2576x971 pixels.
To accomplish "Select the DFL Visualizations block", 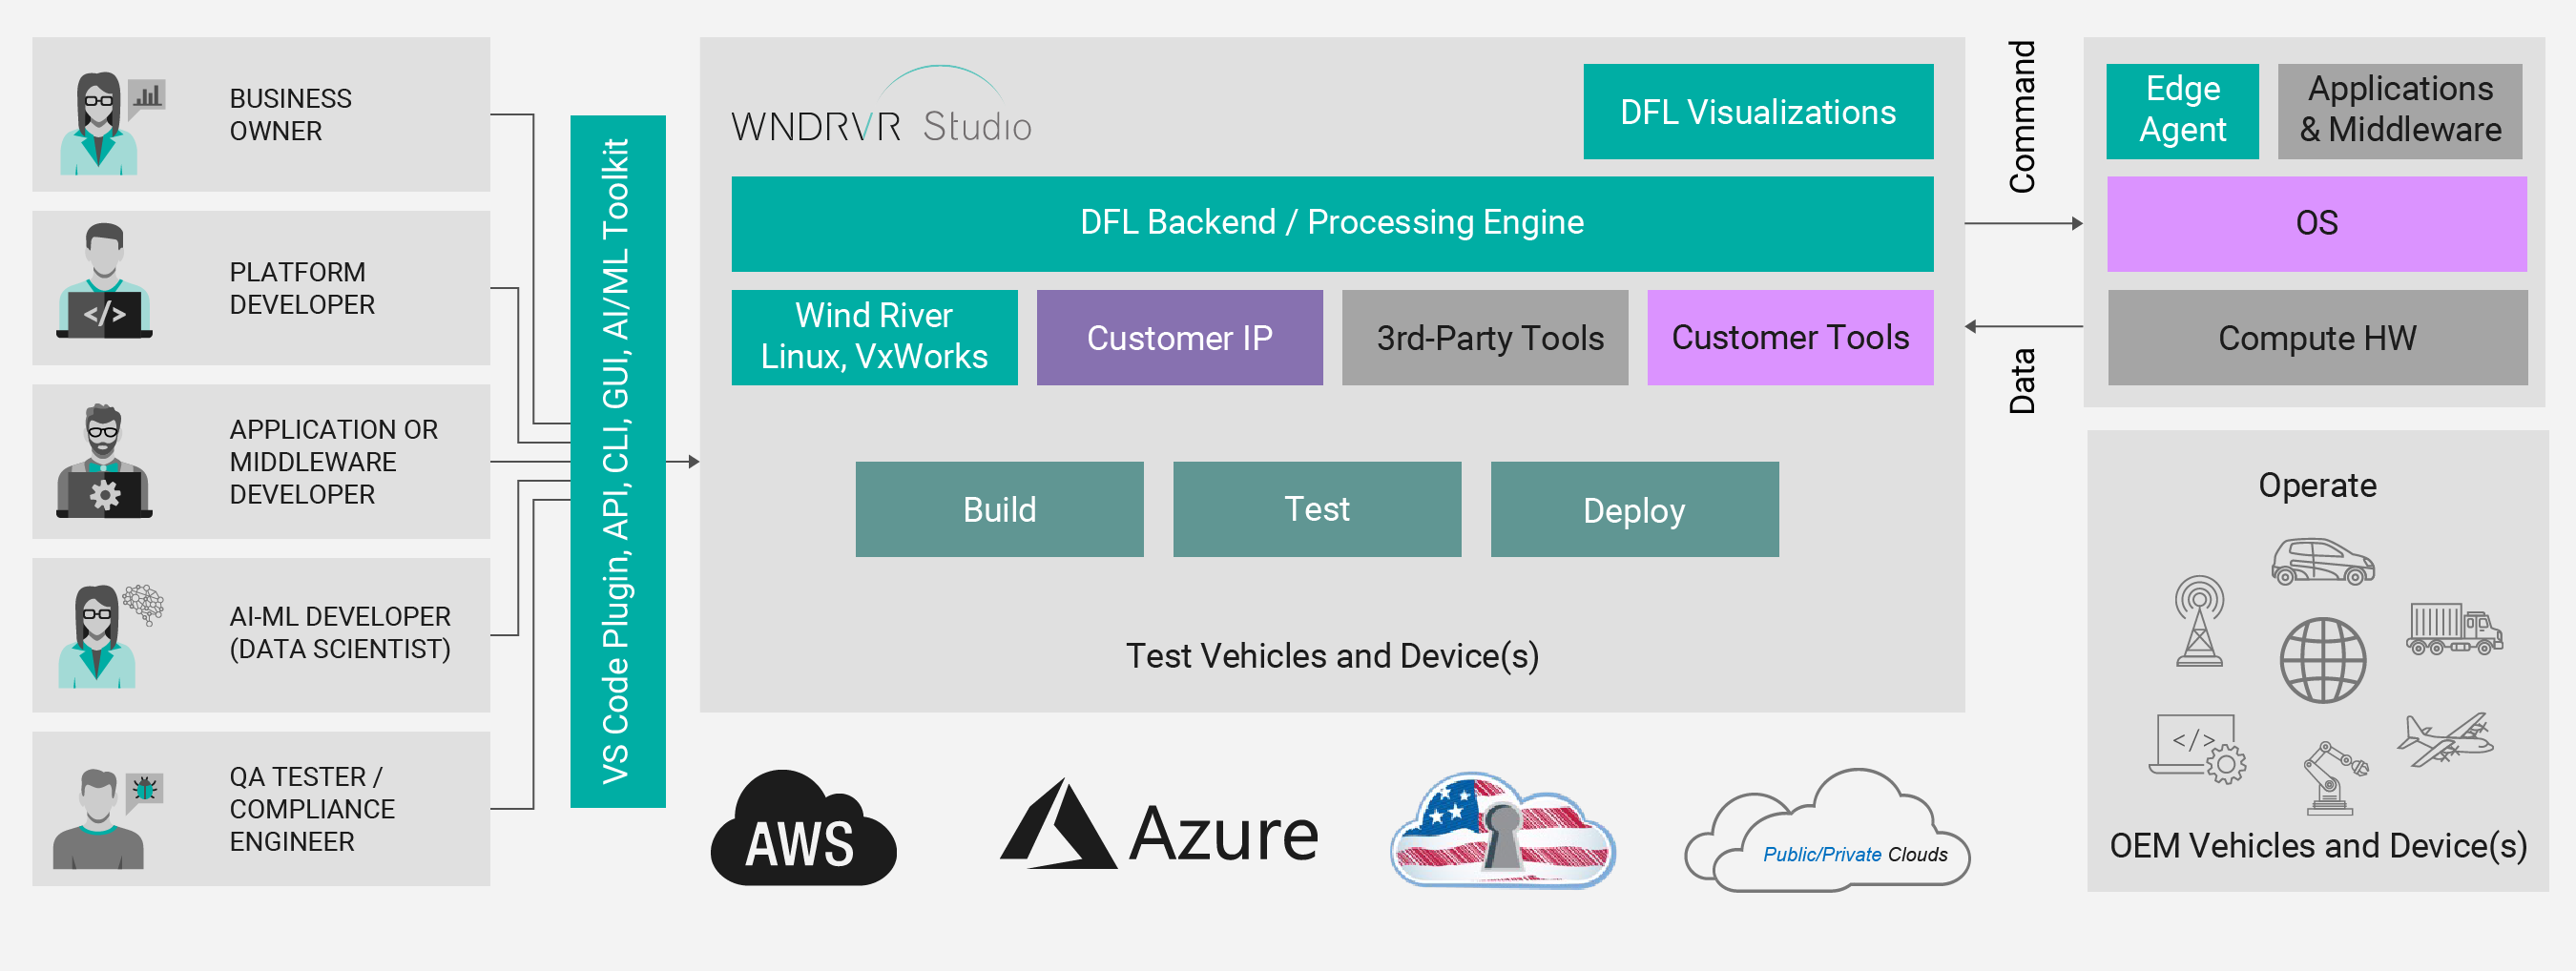I will point(1758,112).
